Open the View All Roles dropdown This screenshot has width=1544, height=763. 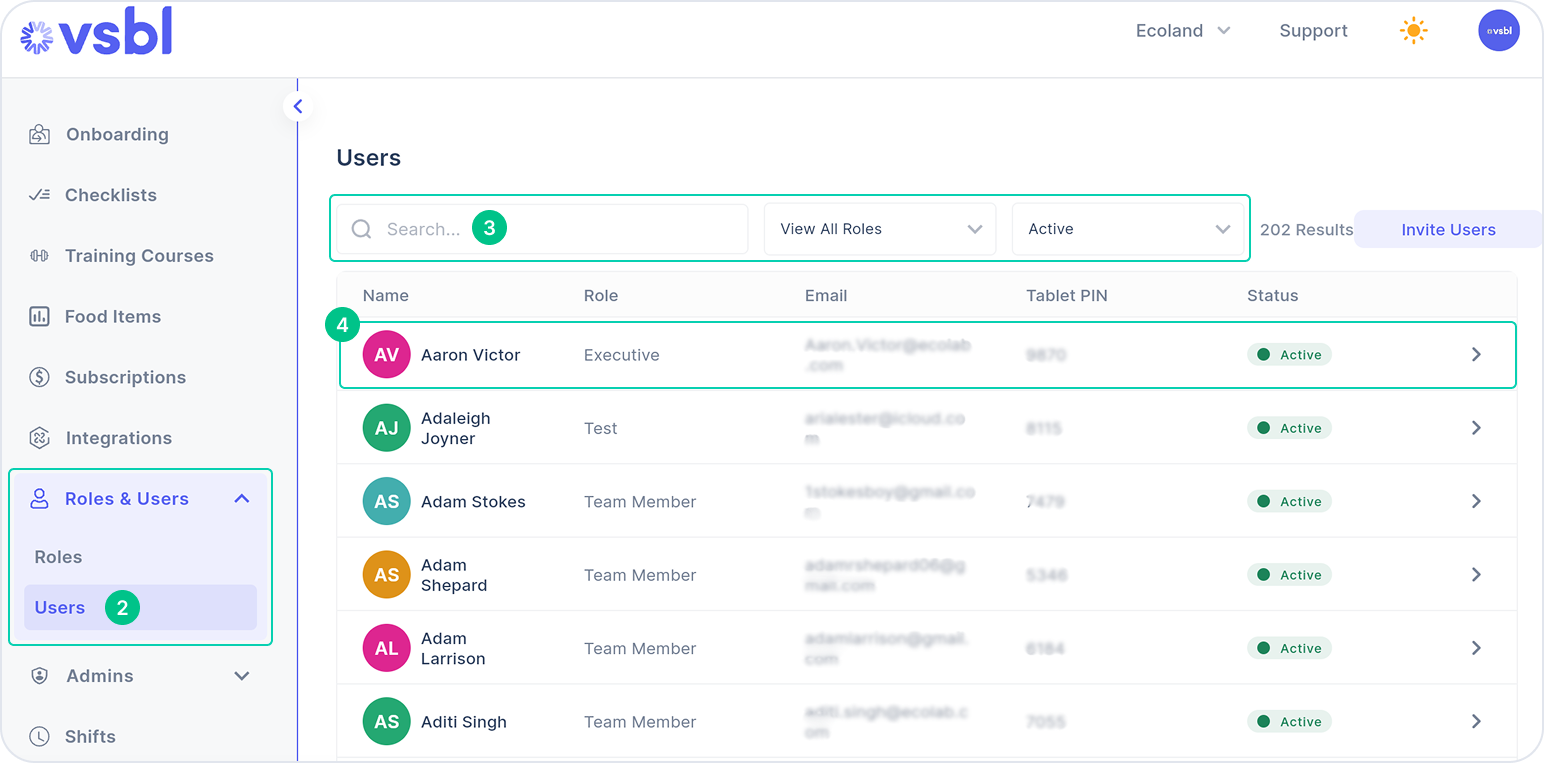pyautogui.click(x=880, y=229)
